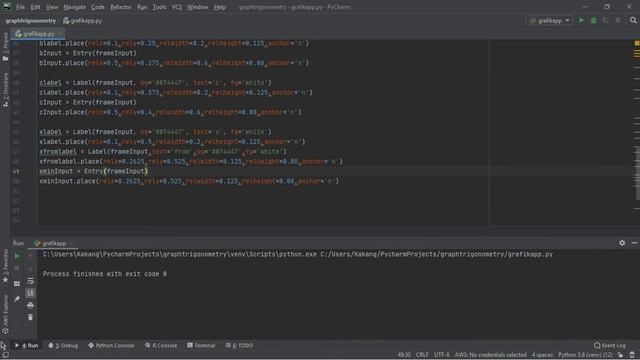This screenshot has width=640, height=360.
Task: Run with coverage icon in top toolbar
Action: [x=606, y=20]
